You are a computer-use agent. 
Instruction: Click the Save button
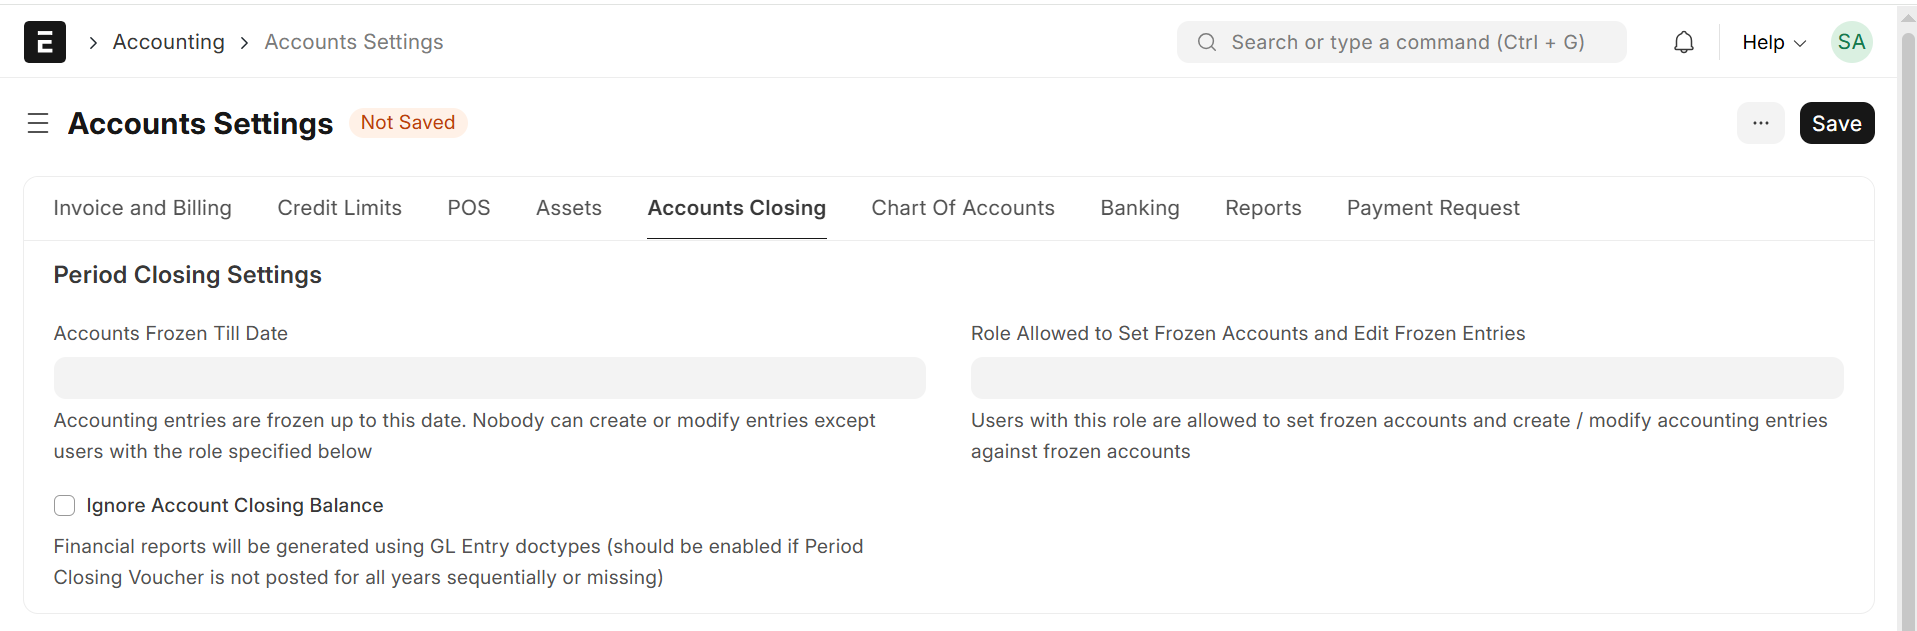pos(1836,123)
